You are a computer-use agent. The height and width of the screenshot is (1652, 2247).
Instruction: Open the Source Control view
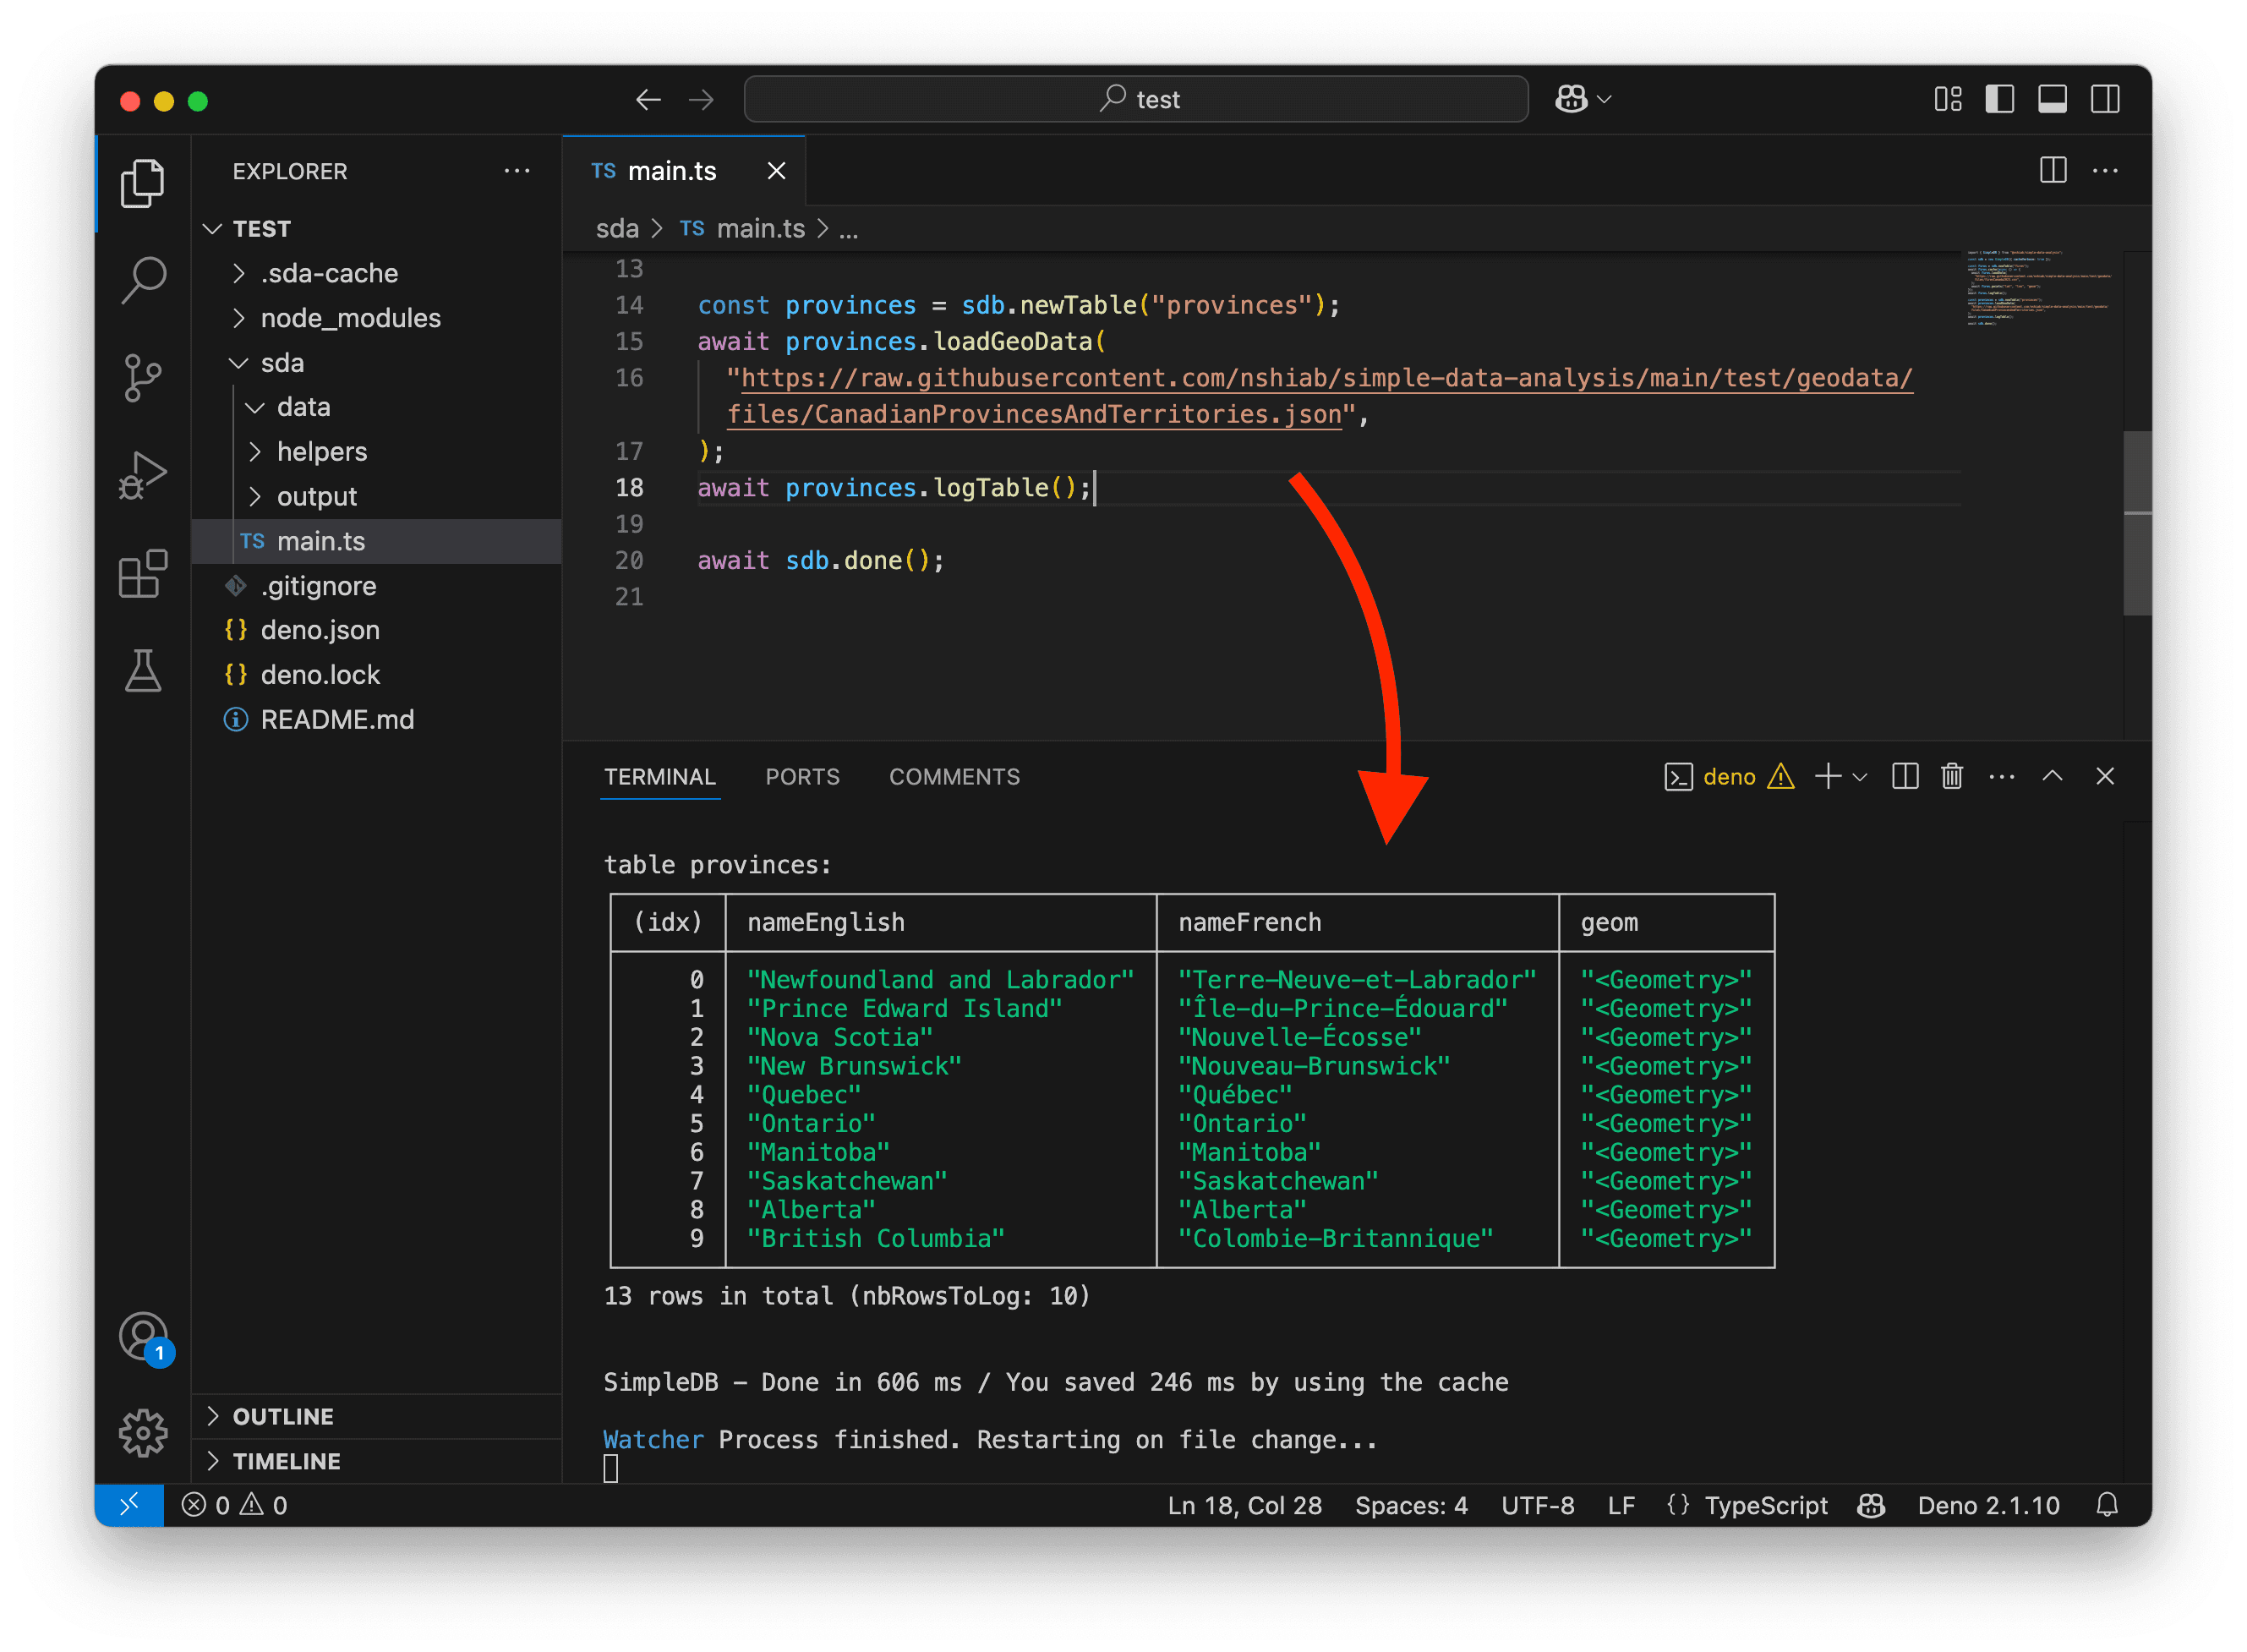tap(142, 377)
